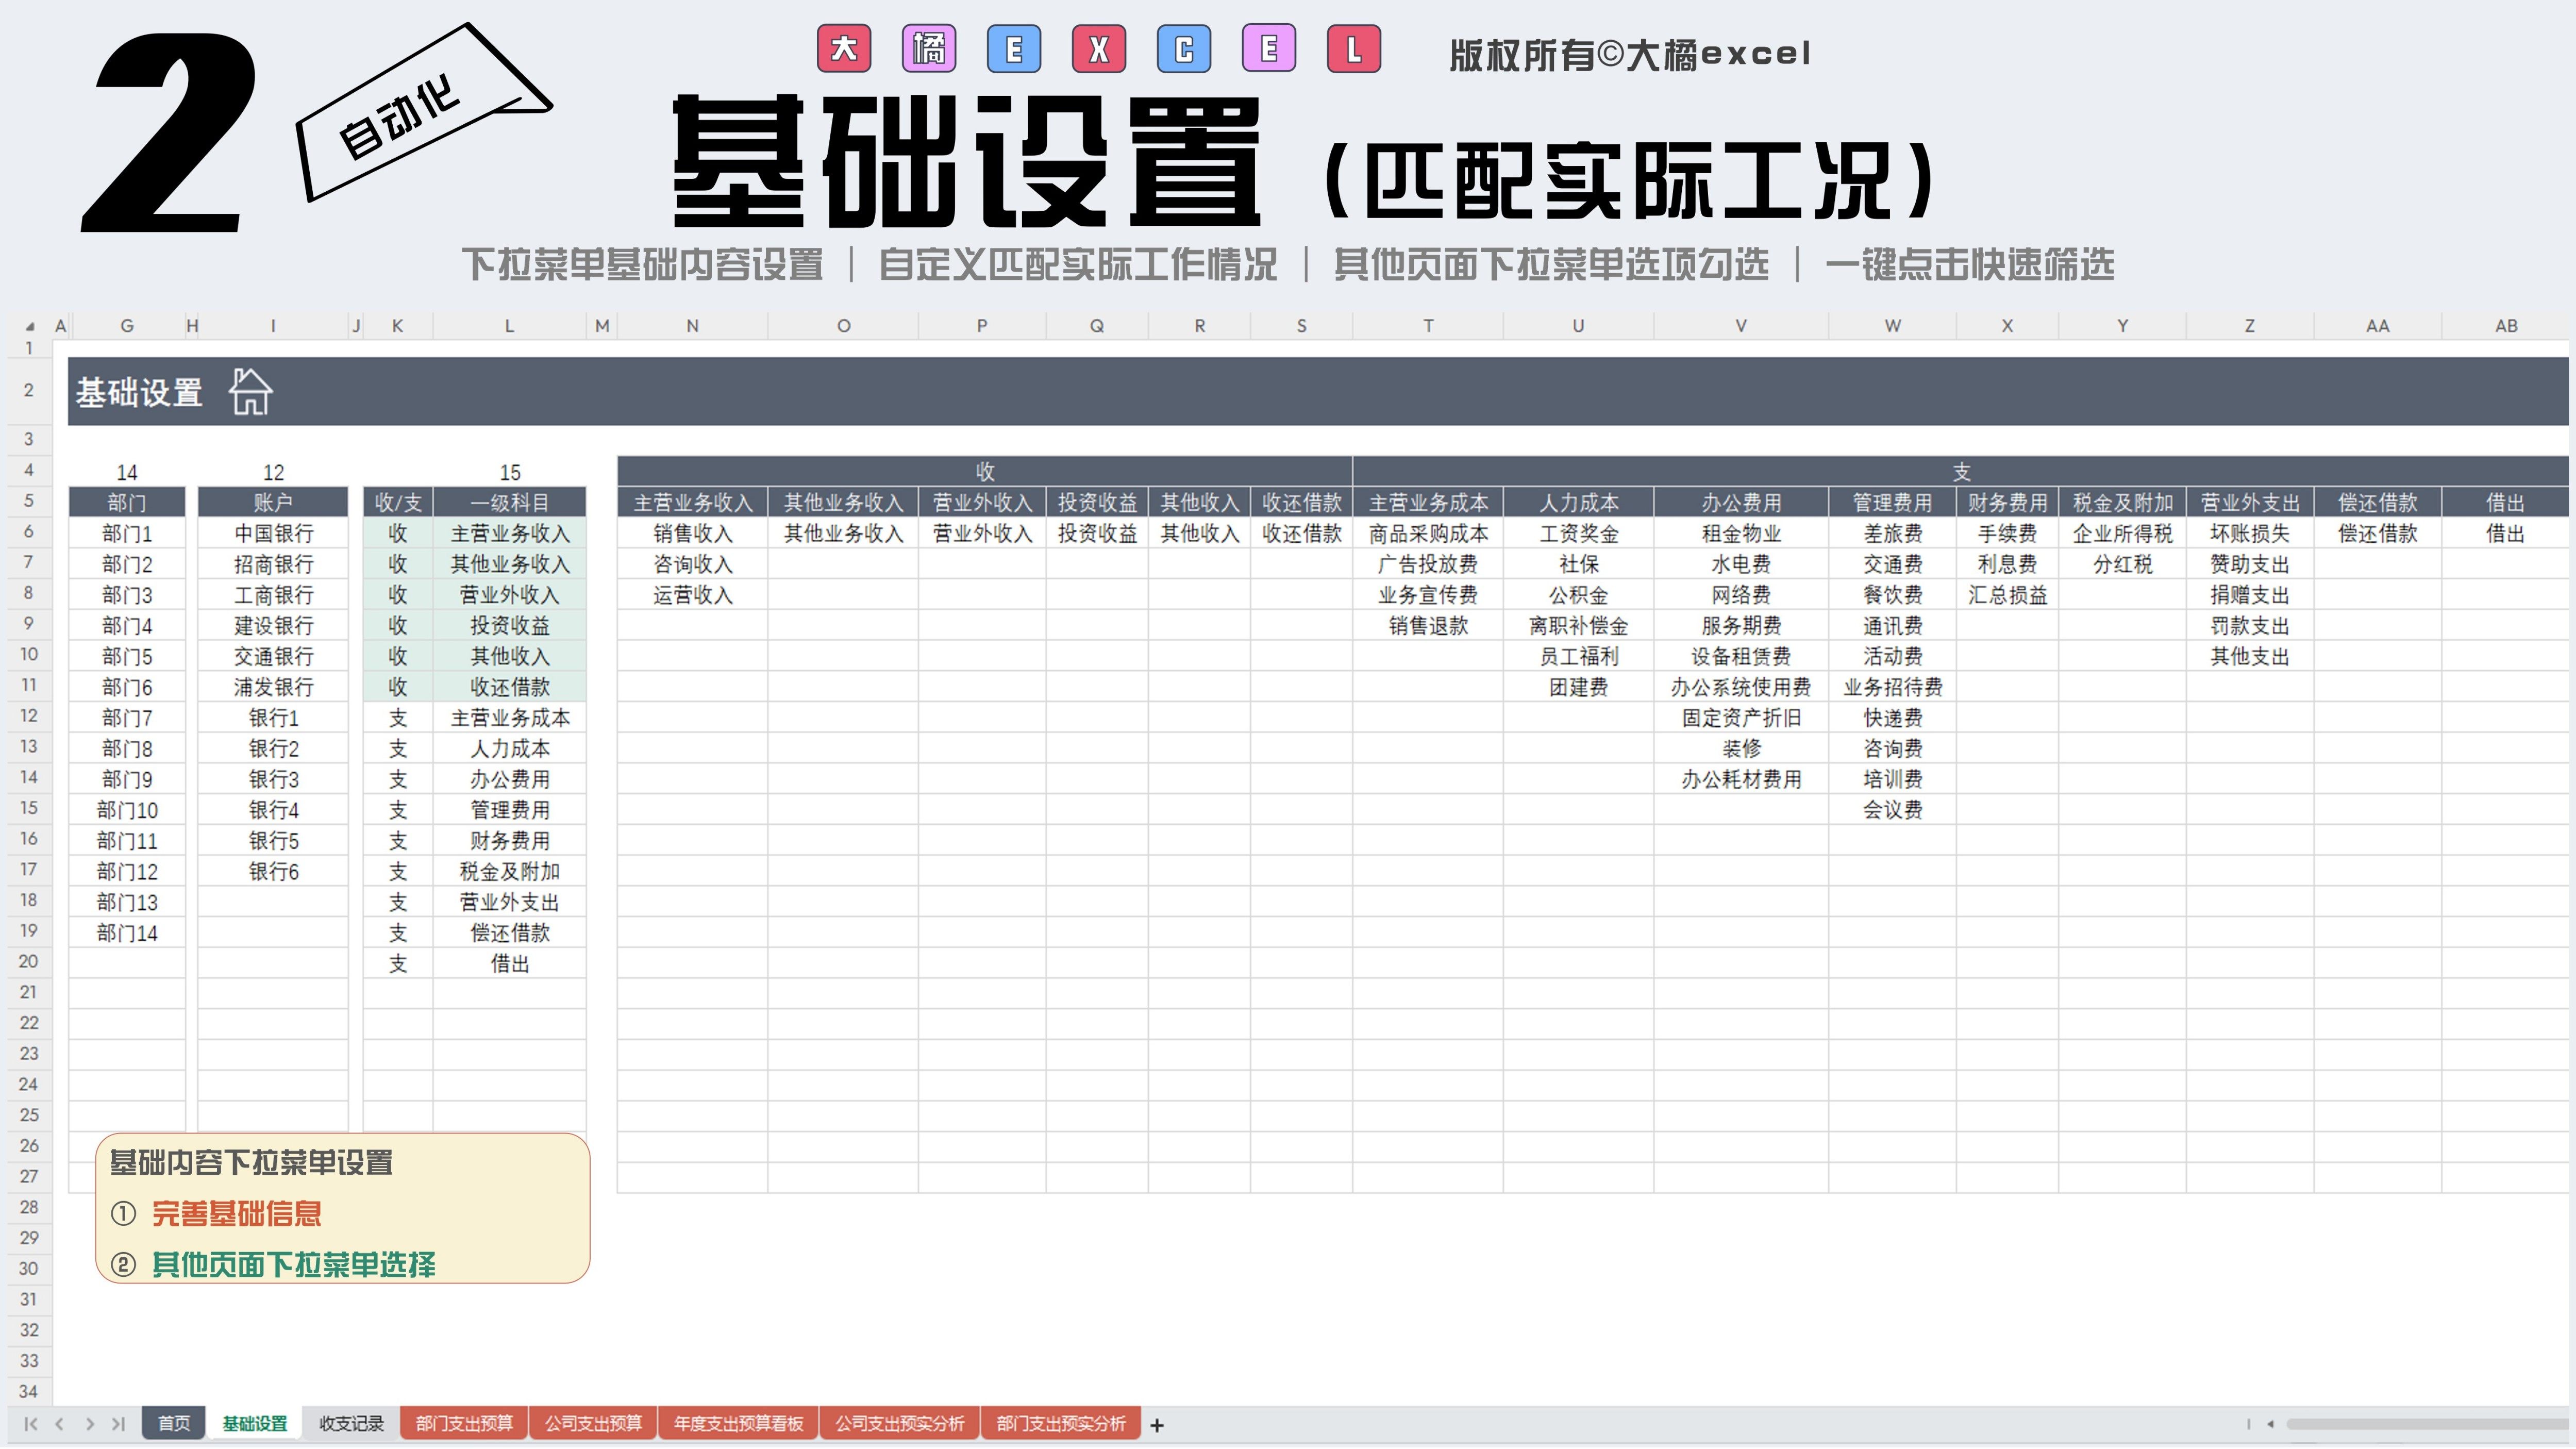Add a new sheet with plus icon
This screenshot has width=2576, height=1449.
[1157, 1425]
